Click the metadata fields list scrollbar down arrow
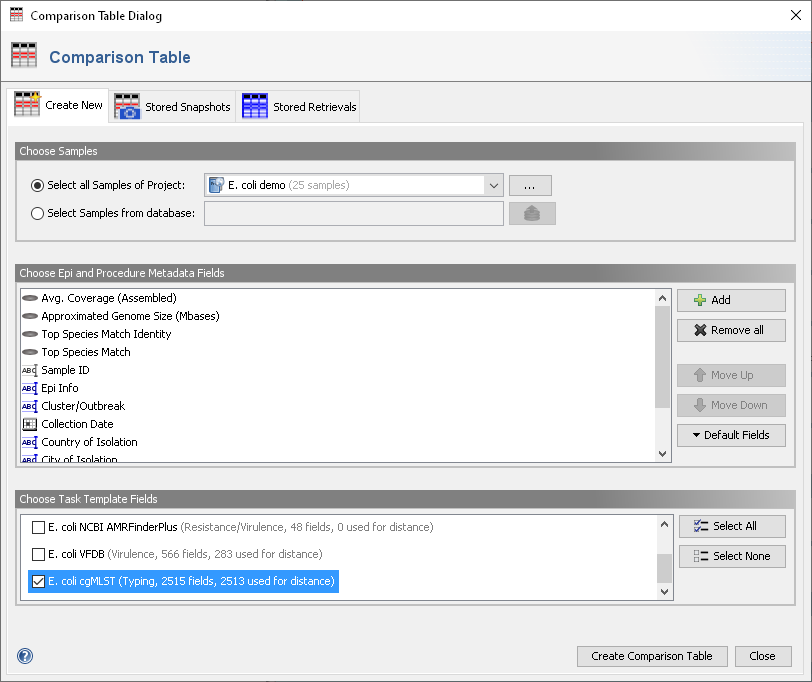Screen dimensions: 812x682 [x=662, y=454]
